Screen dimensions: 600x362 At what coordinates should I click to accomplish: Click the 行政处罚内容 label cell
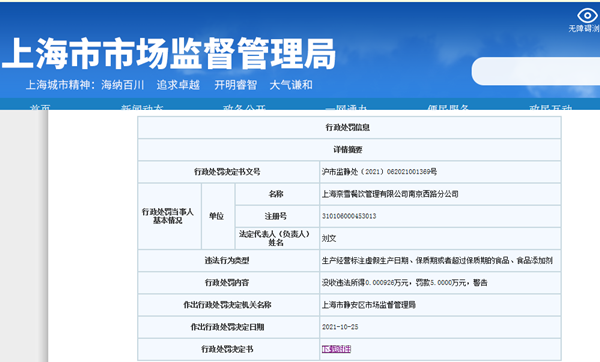228,283
